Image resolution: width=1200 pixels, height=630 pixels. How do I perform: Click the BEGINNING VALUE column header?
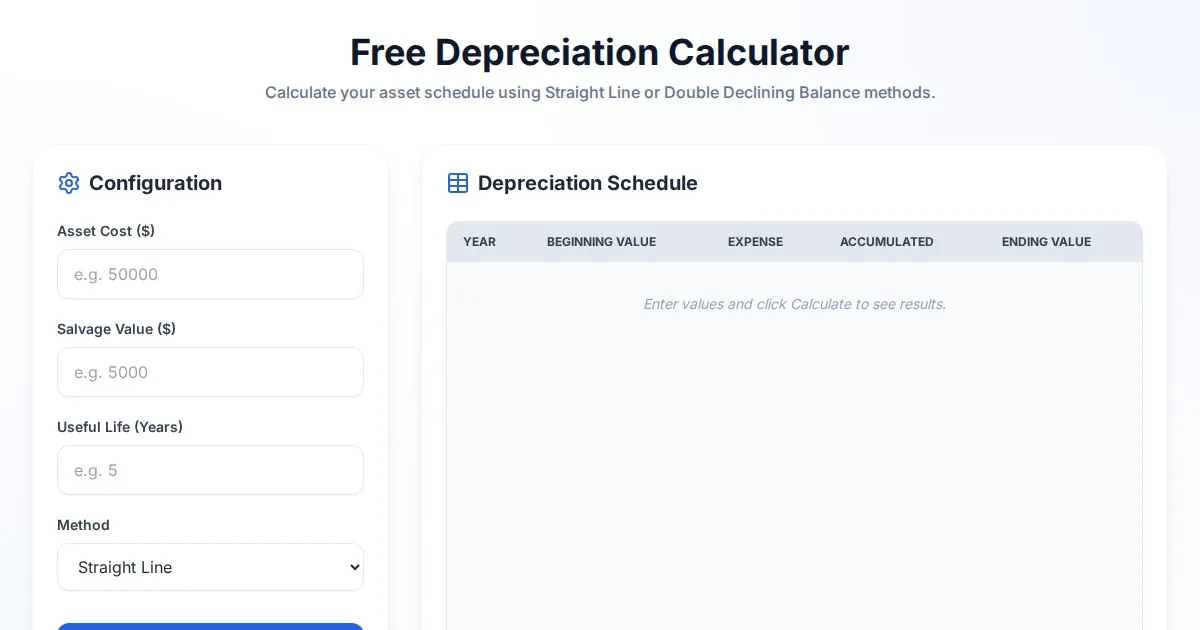(x=601, y=242)
